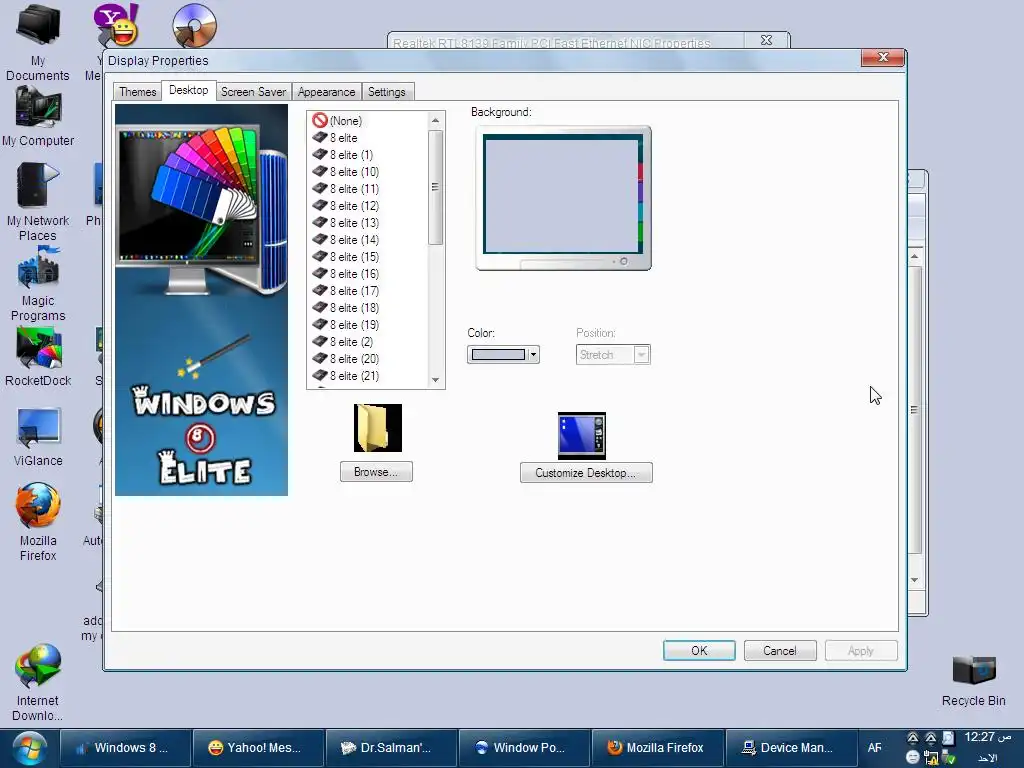Screen dimensions: 1024x768
Task: Switch to the Settings tab
Action: (387, 92)
